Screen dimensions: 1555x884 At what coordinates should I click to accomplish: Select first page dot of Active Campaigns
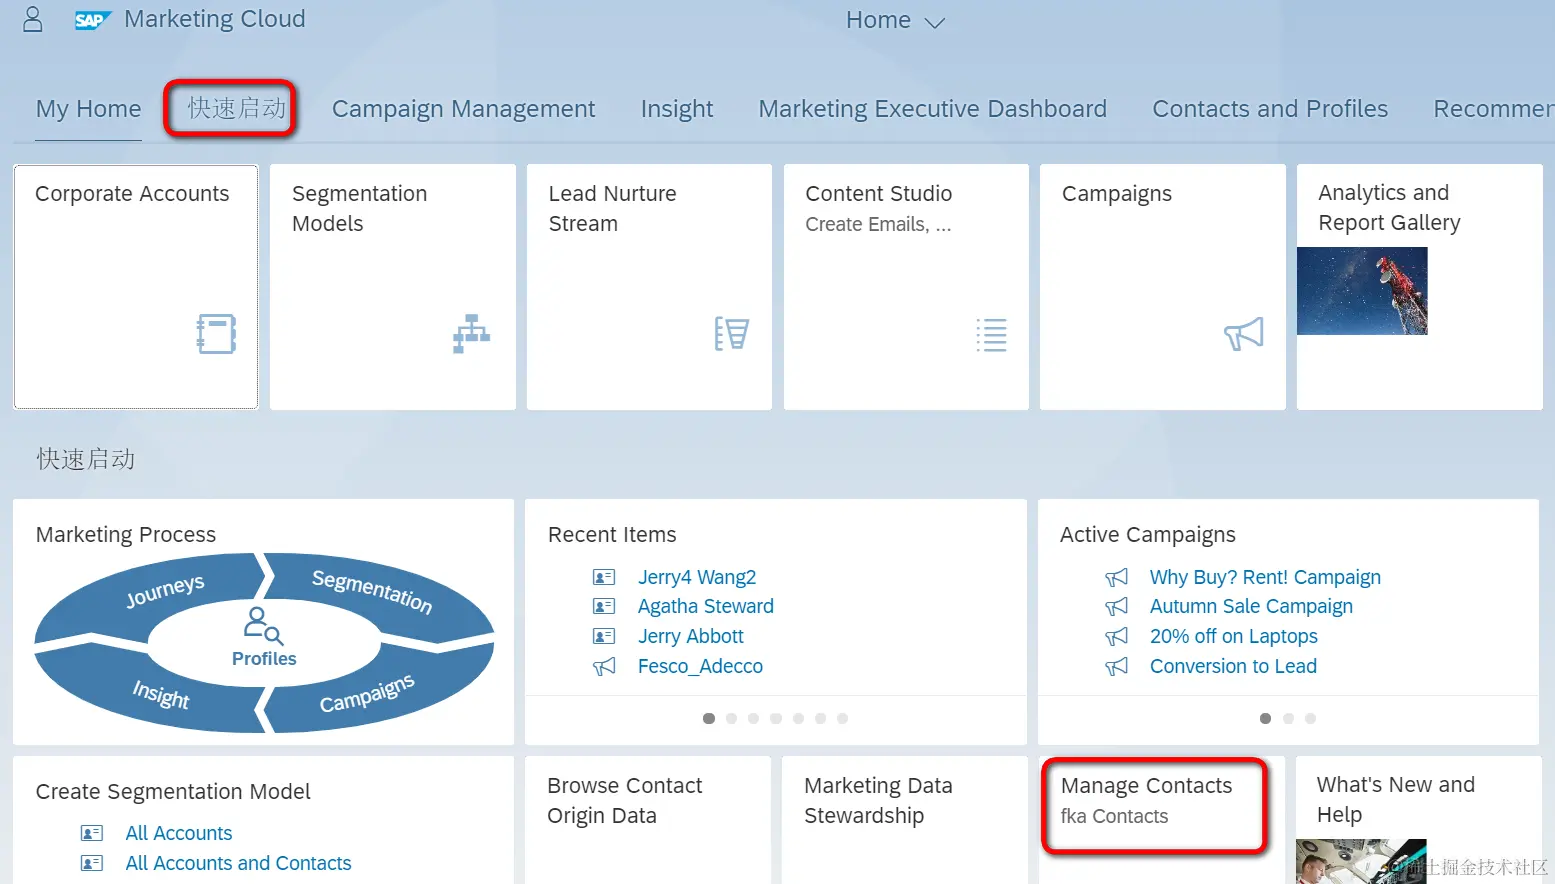1265,718
